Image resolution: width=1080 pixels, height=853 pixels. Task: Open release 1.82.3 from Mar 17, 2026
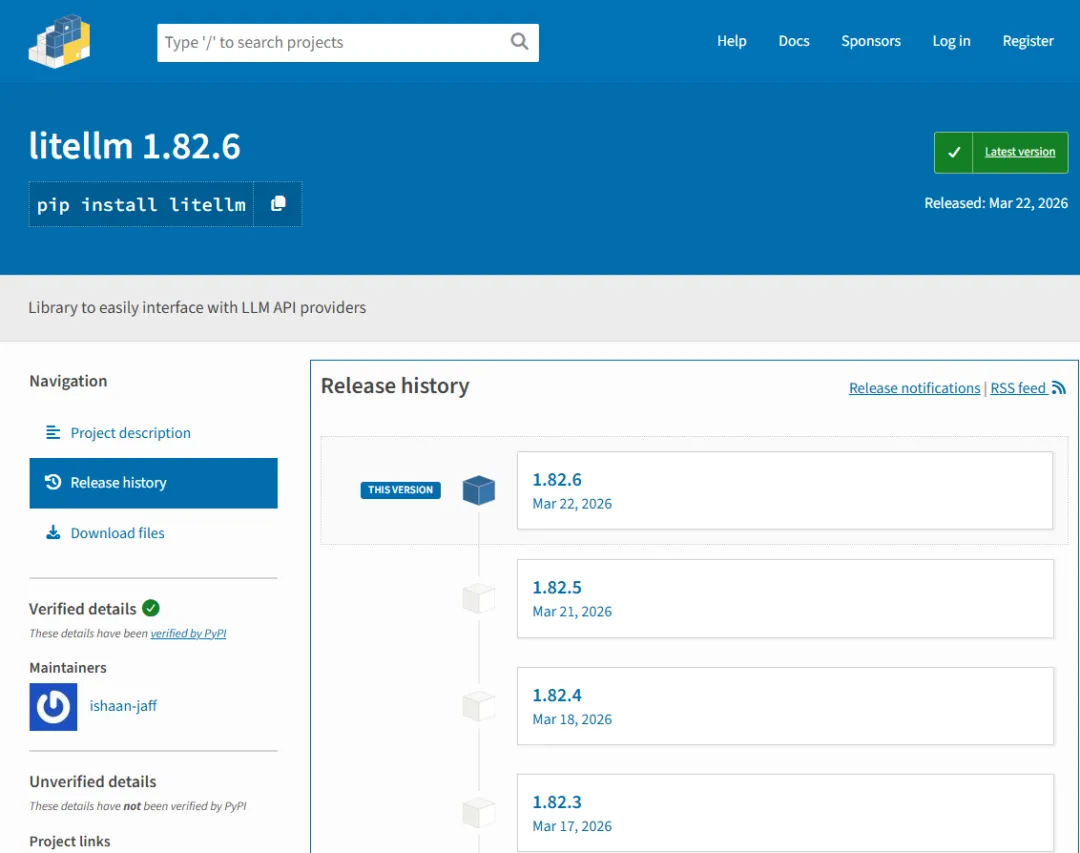[785, 813]
